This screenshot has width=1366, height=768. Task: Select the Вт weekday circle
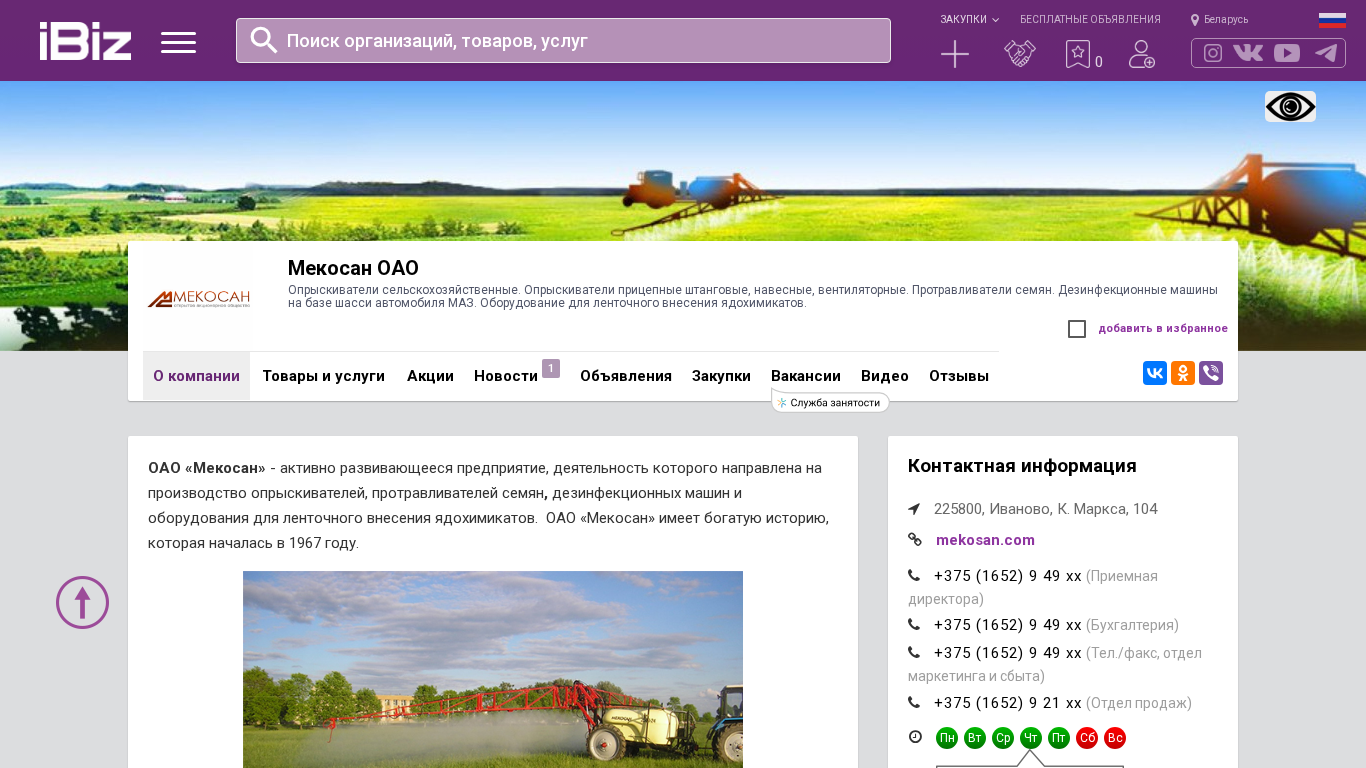click(x=975, y=738)
